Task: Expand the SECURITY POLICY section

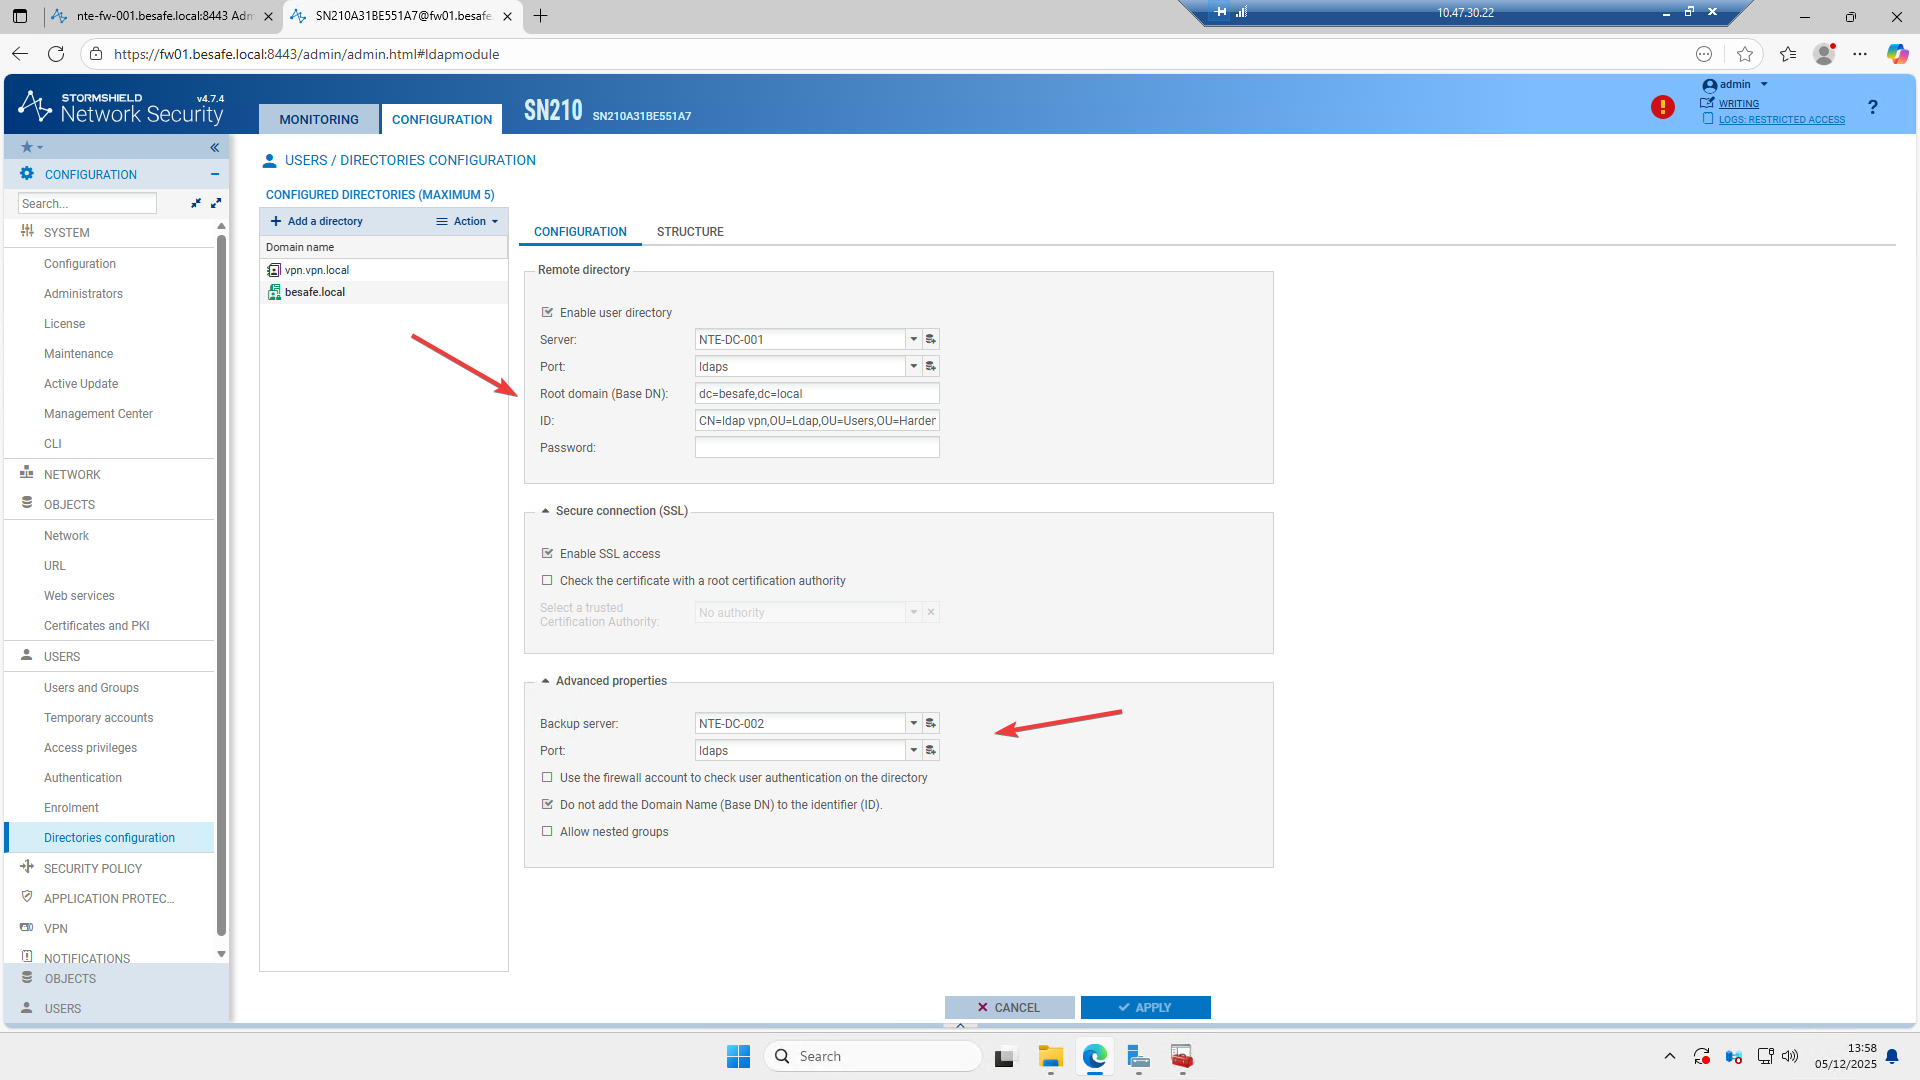Action: [92, 869]
